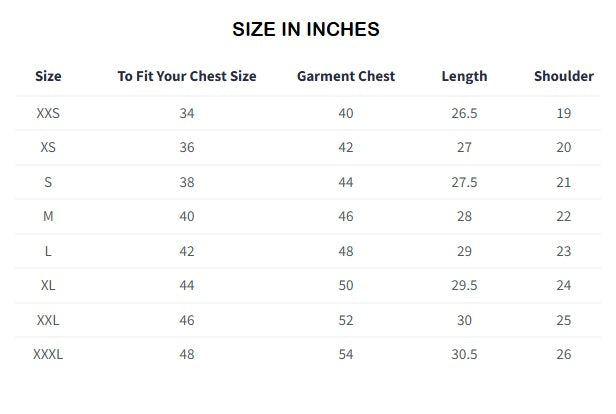Select the 27.5 length value for S
The image size is (616, 414).
click(x=464, y=182)
